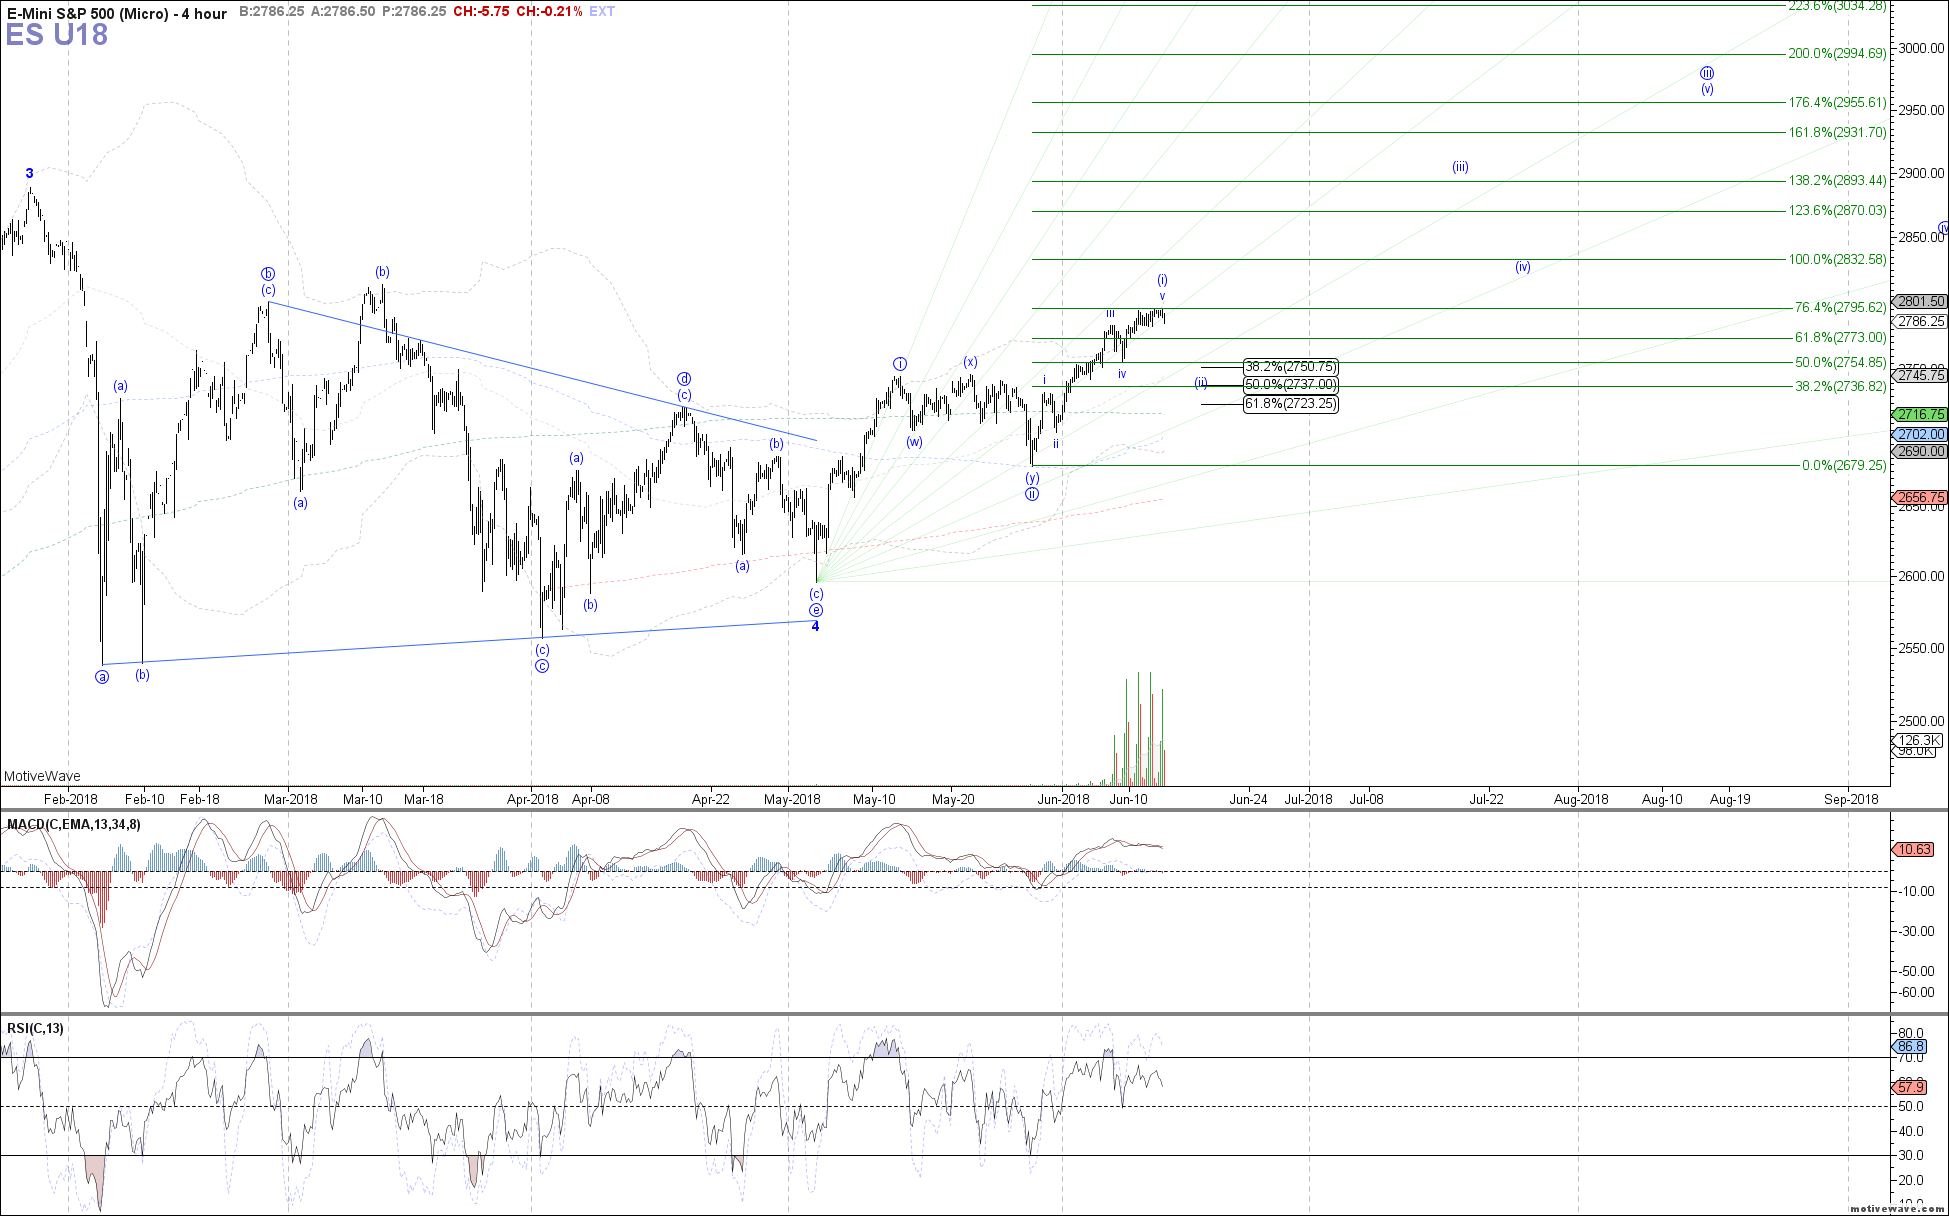Click the blue 2702.00 price tag

point(1921,434)
